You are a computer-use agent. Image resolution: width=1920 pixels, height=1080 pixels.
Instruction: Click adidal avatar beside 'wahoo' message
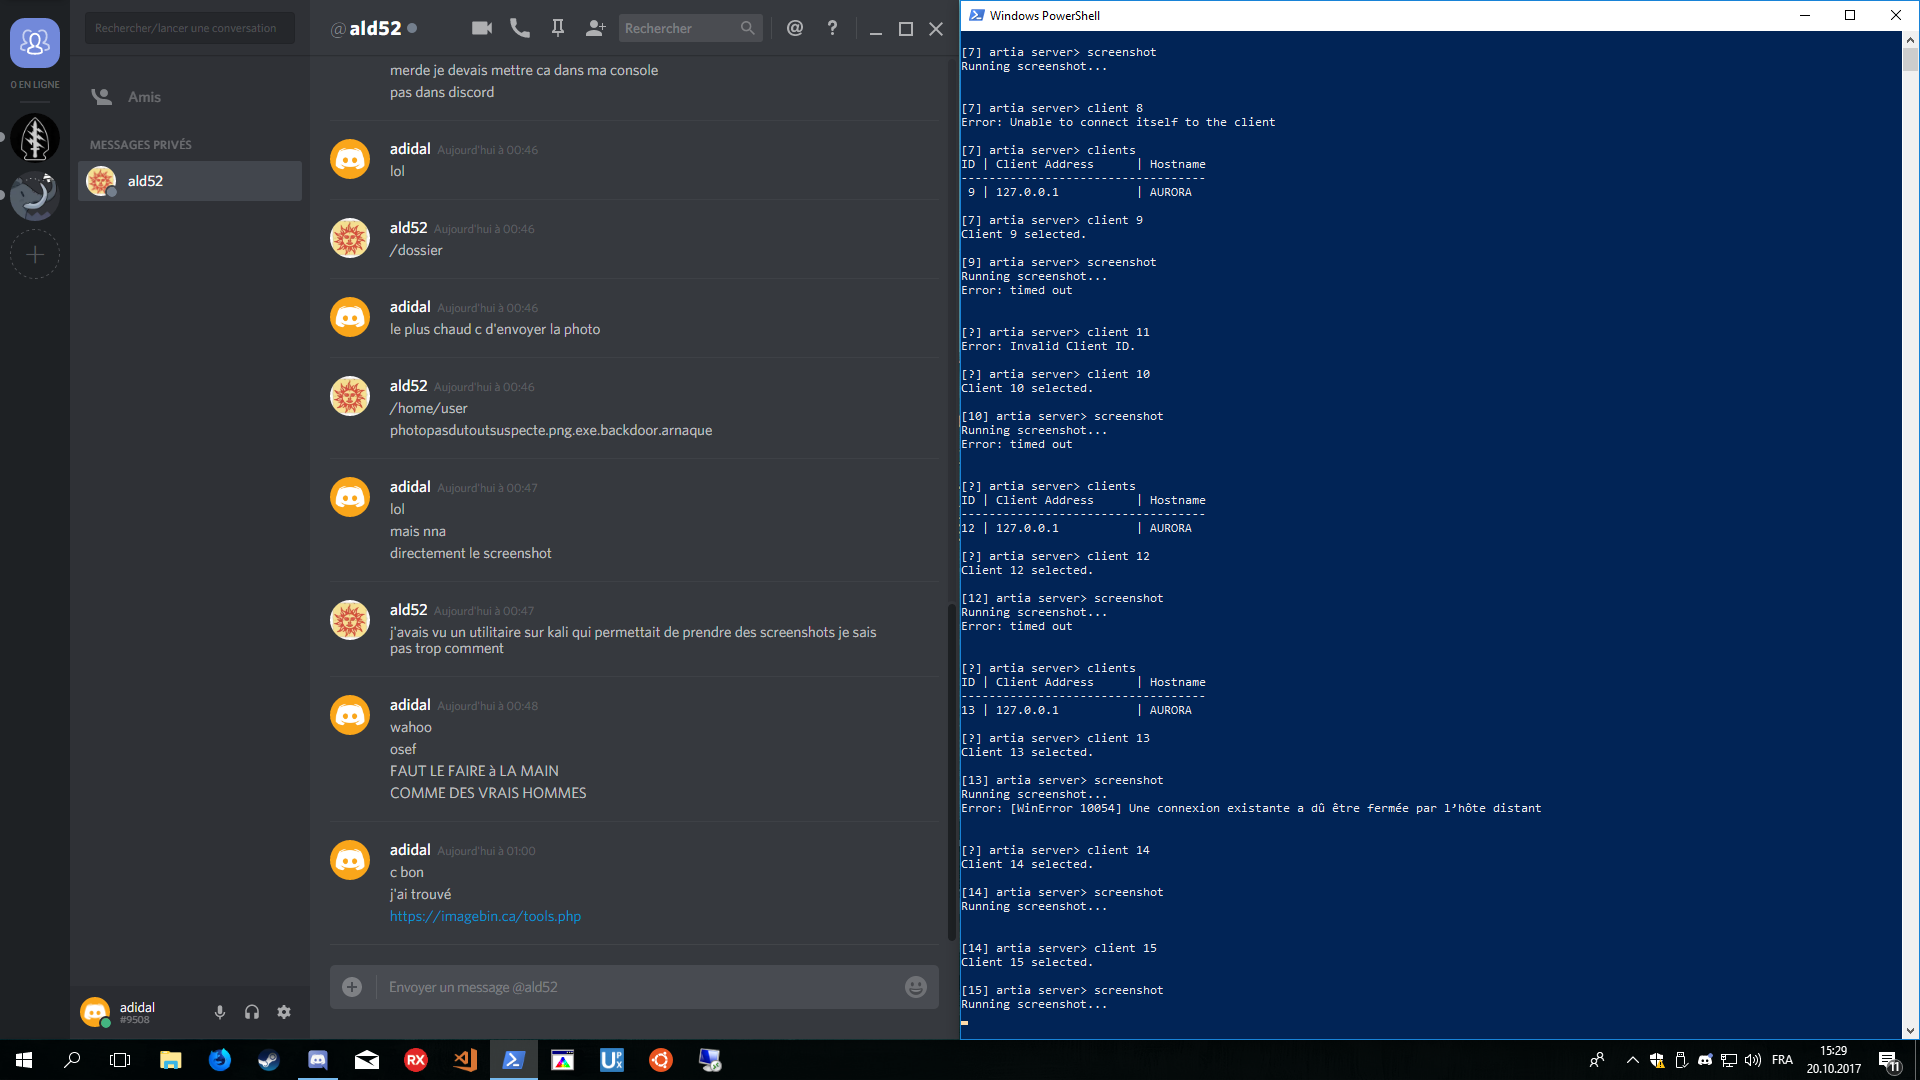coord(350,715)
